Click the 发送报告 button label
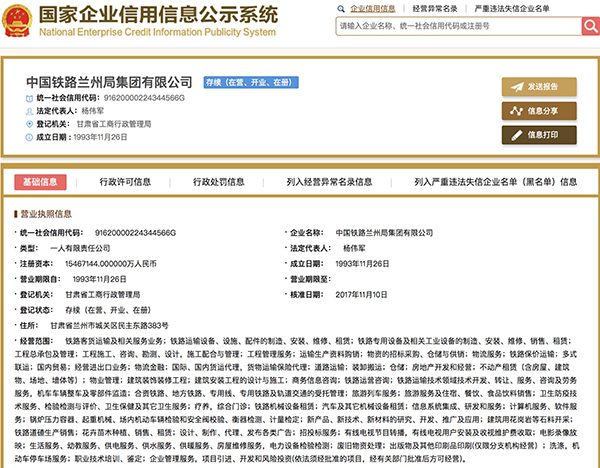 543,87
